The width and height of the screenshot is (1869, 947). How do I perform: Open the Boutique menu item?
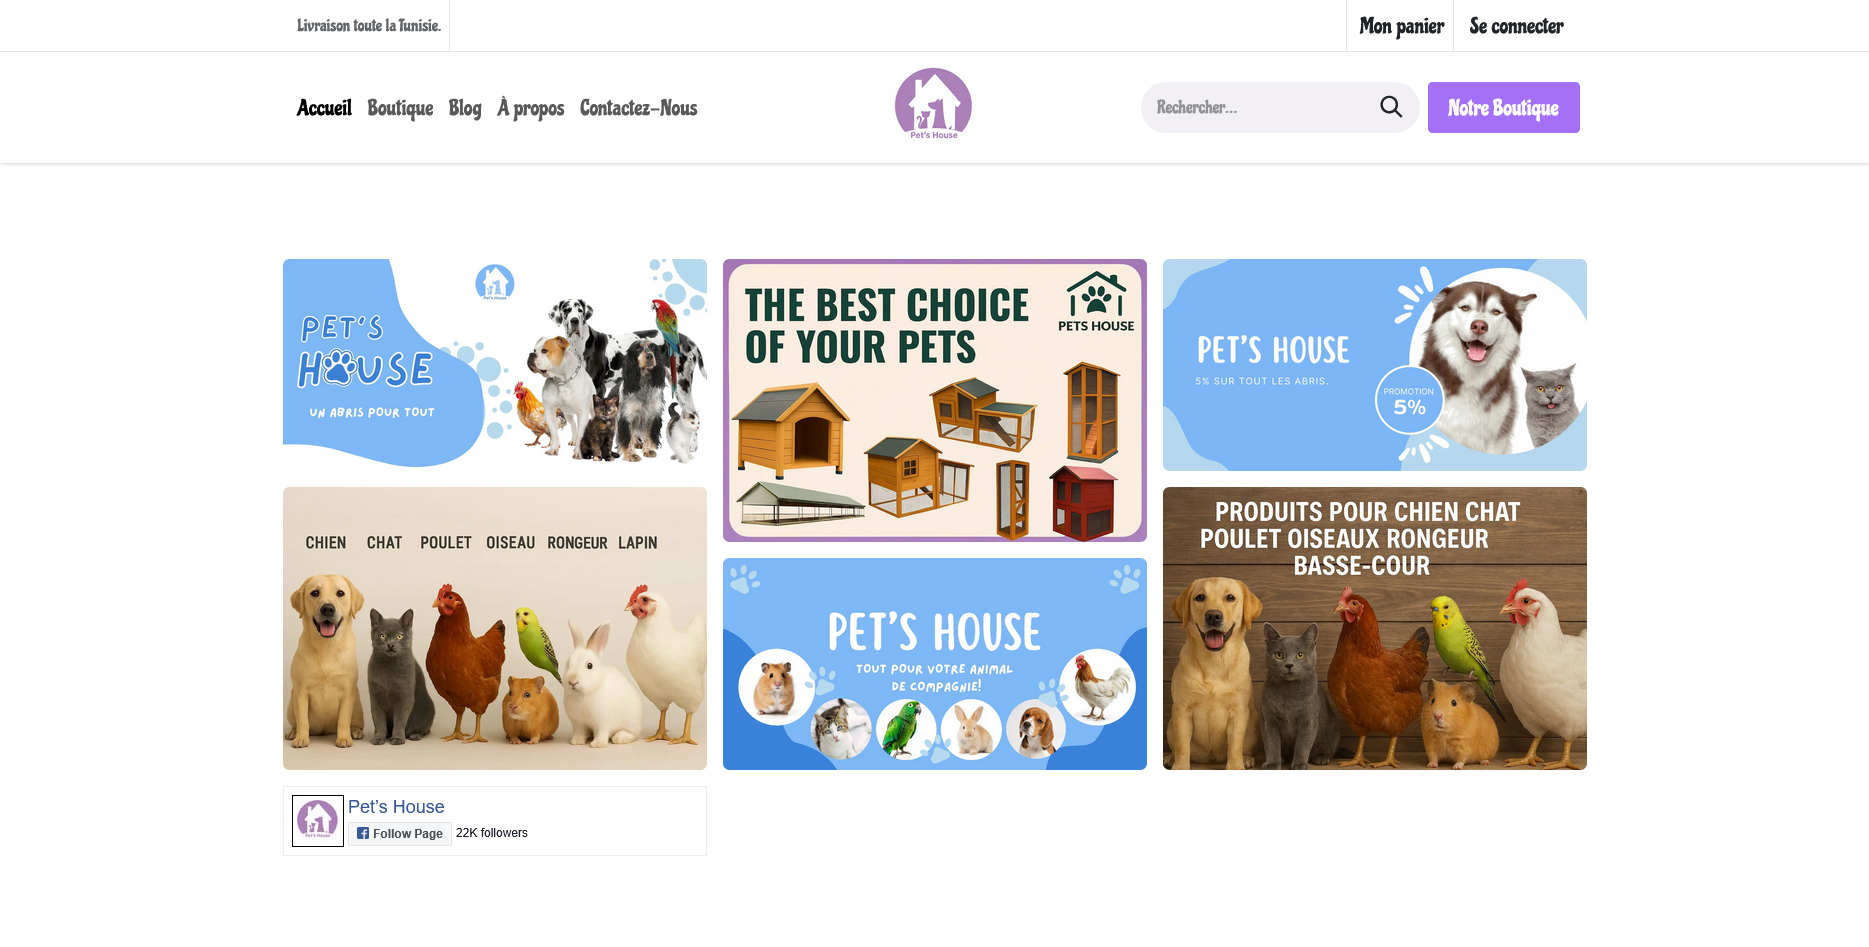click(400, 108)
